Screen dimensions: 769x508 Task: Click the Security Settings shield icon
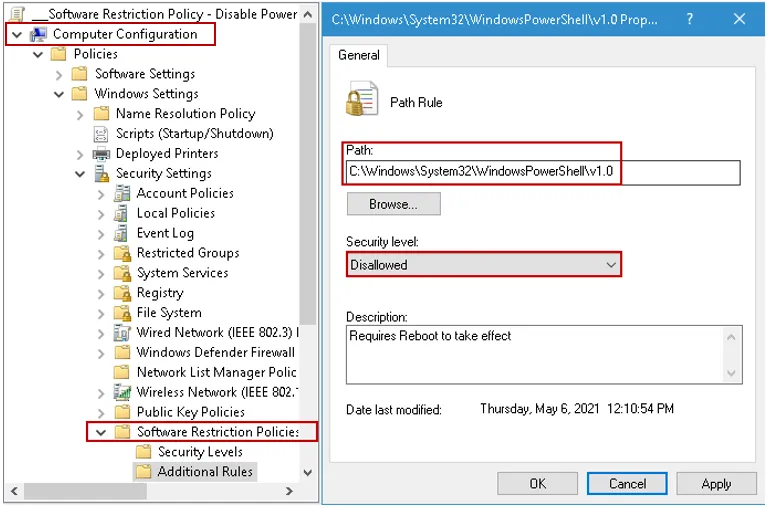100,174
